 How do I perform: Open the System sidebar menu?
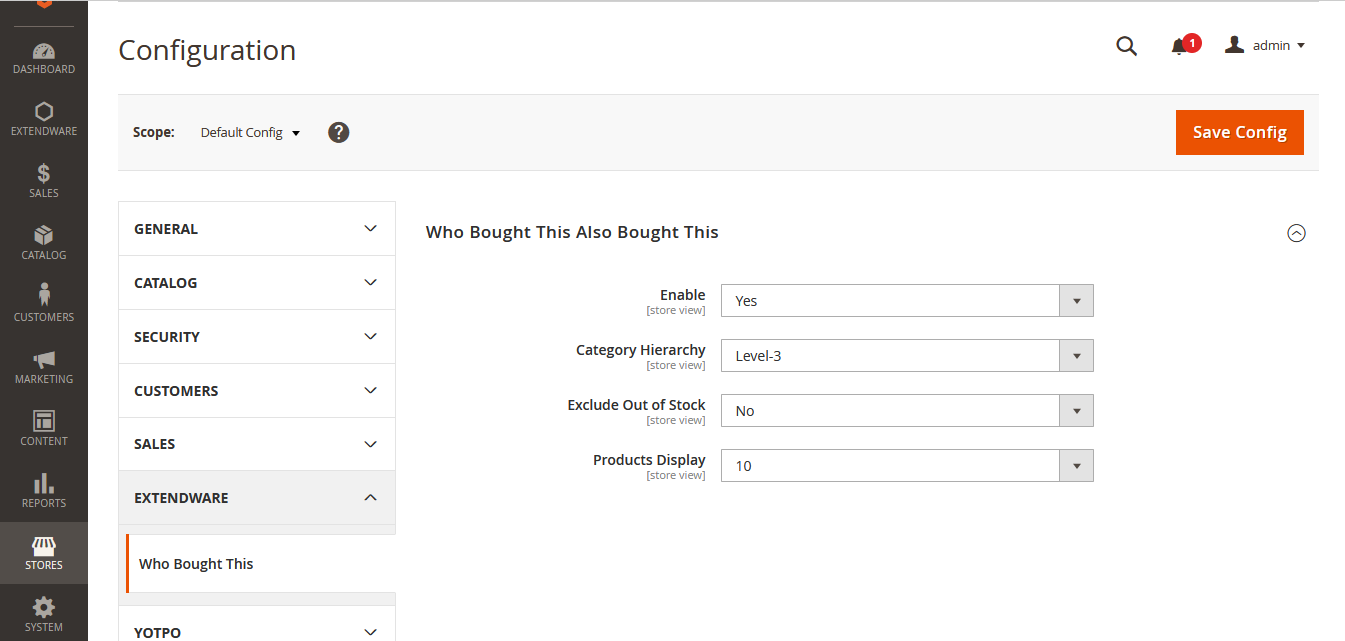44,614
